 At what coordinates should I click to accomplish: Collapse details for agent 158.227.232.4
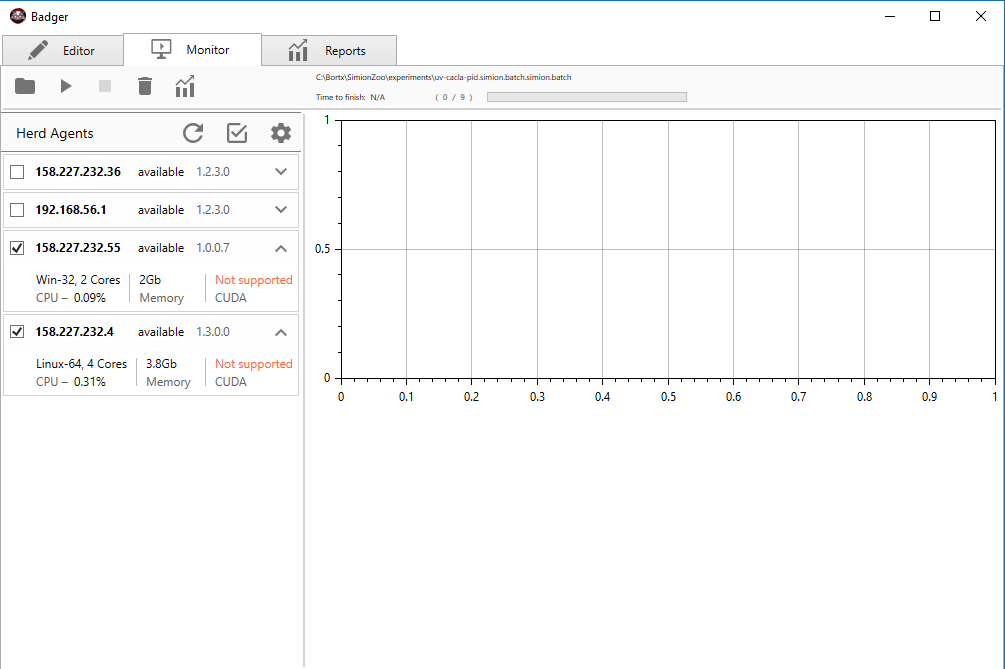pyautogui.click(x=281, y=332)
